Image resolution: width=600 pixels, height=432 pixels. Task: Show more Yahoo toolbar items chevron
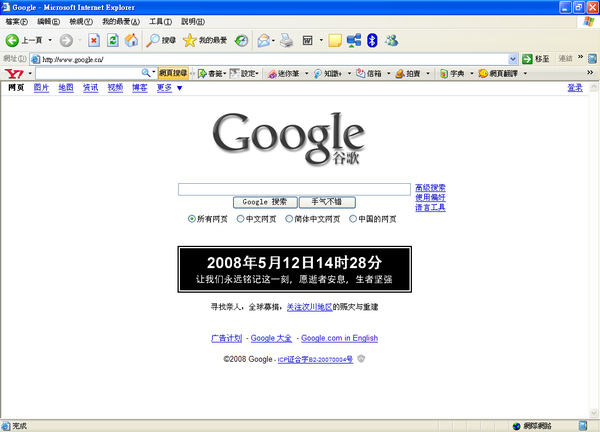[x=590, y=72]
